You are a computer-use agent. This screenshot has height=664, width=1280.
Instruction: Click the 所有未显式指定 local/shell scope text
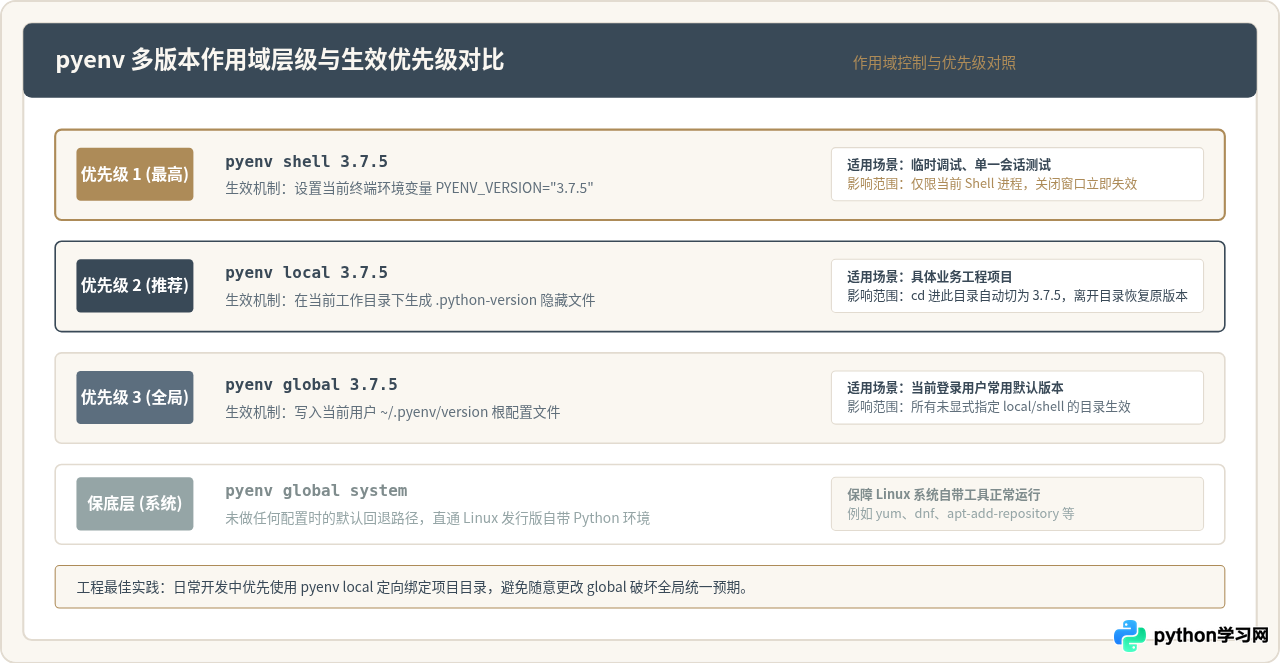click(x=989, y=407)
